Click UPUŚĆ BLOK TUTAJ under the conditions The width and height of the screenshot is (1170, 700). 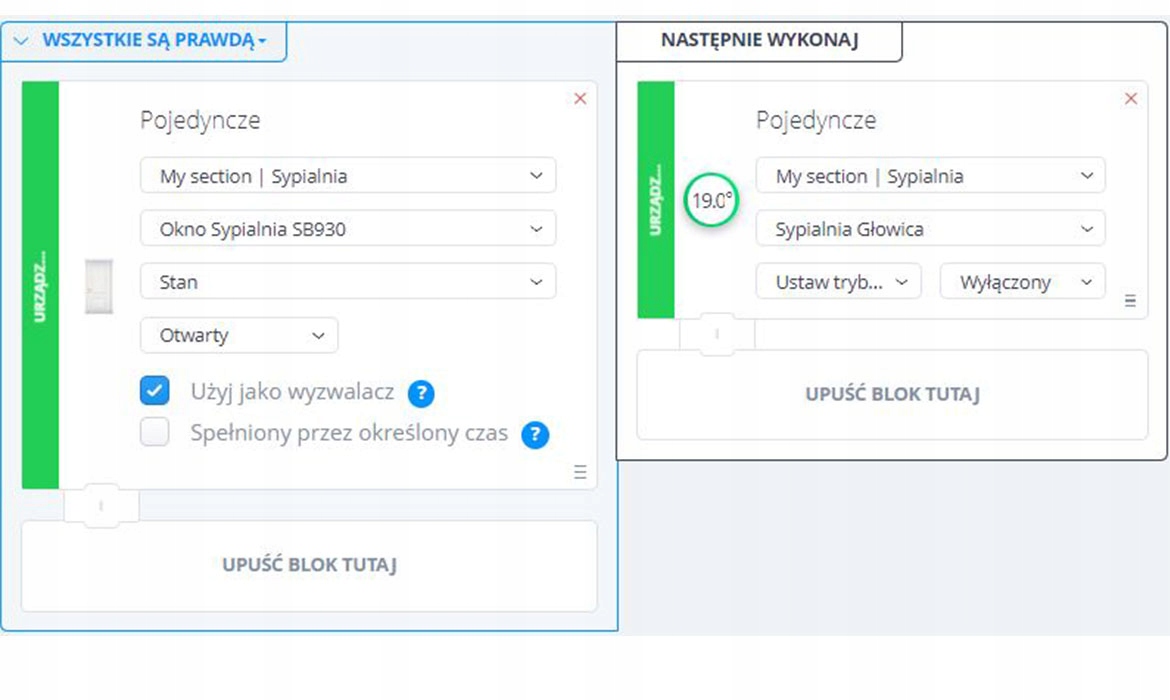(309, 565)
